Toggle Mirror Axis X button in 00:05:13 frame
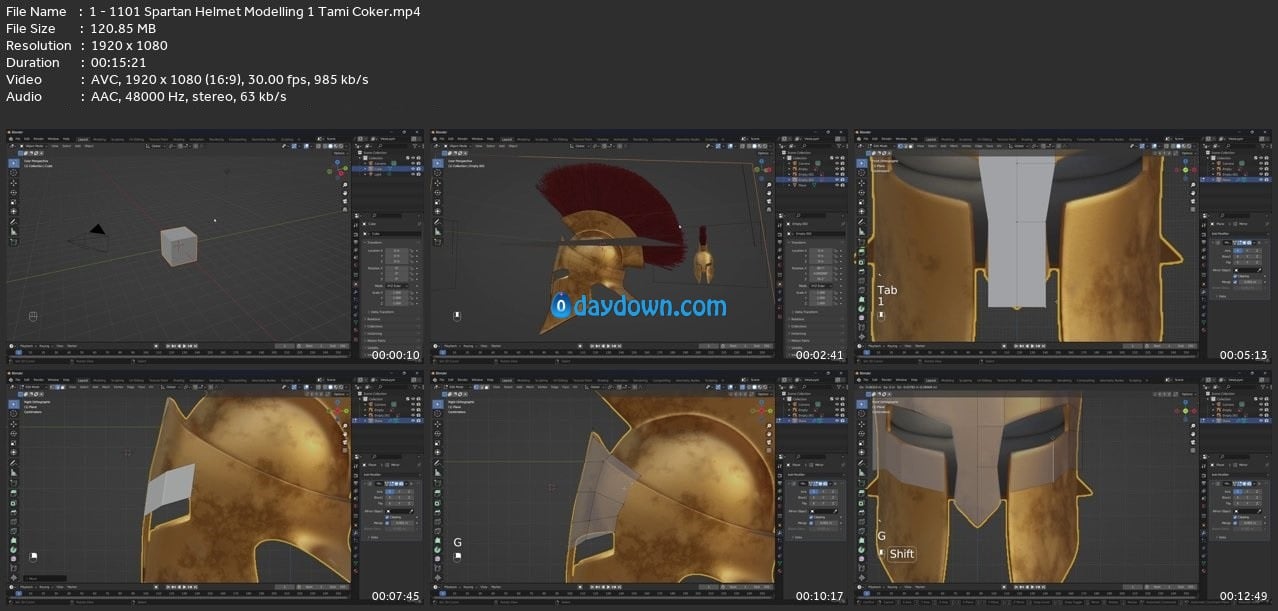1278x611 pixels. pos(1238,251)
